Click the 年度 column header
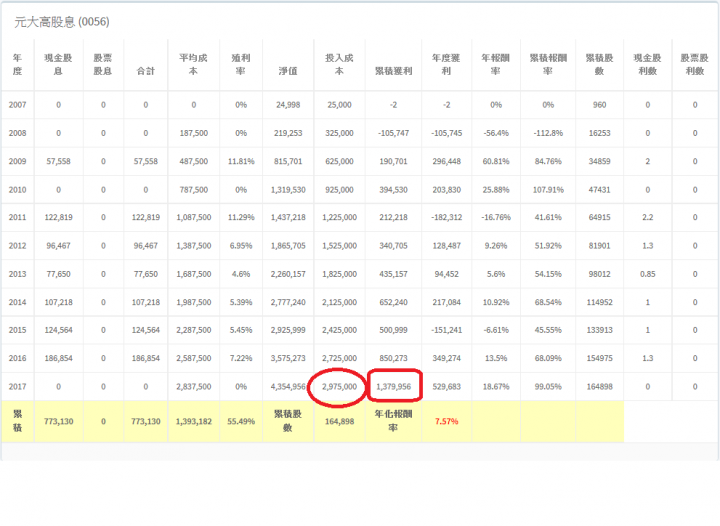The image size is (720, 526). click(17, 64)
